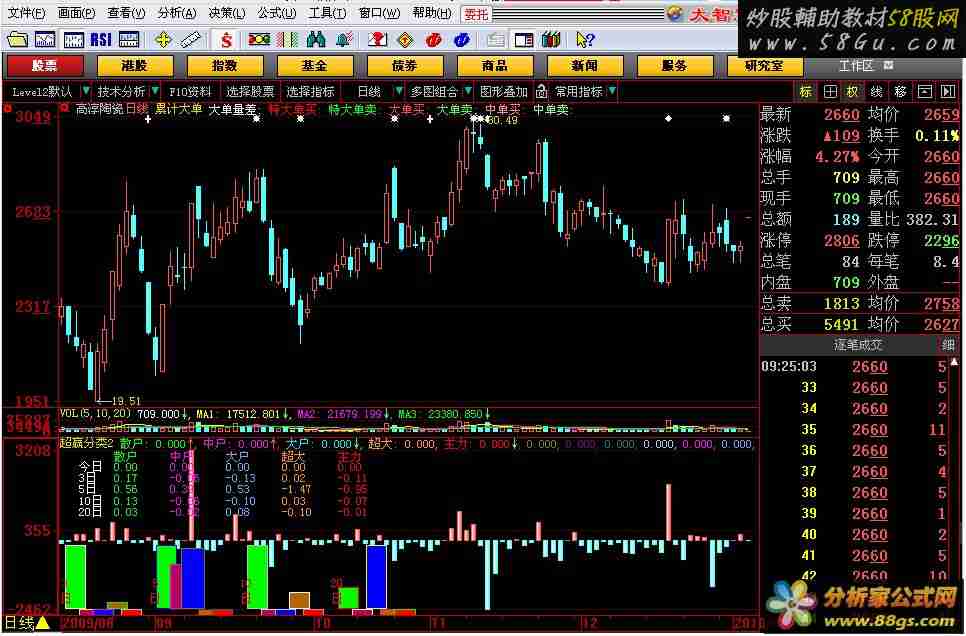
Task: Click the 选择股票 button
Action: pos(250,92)
